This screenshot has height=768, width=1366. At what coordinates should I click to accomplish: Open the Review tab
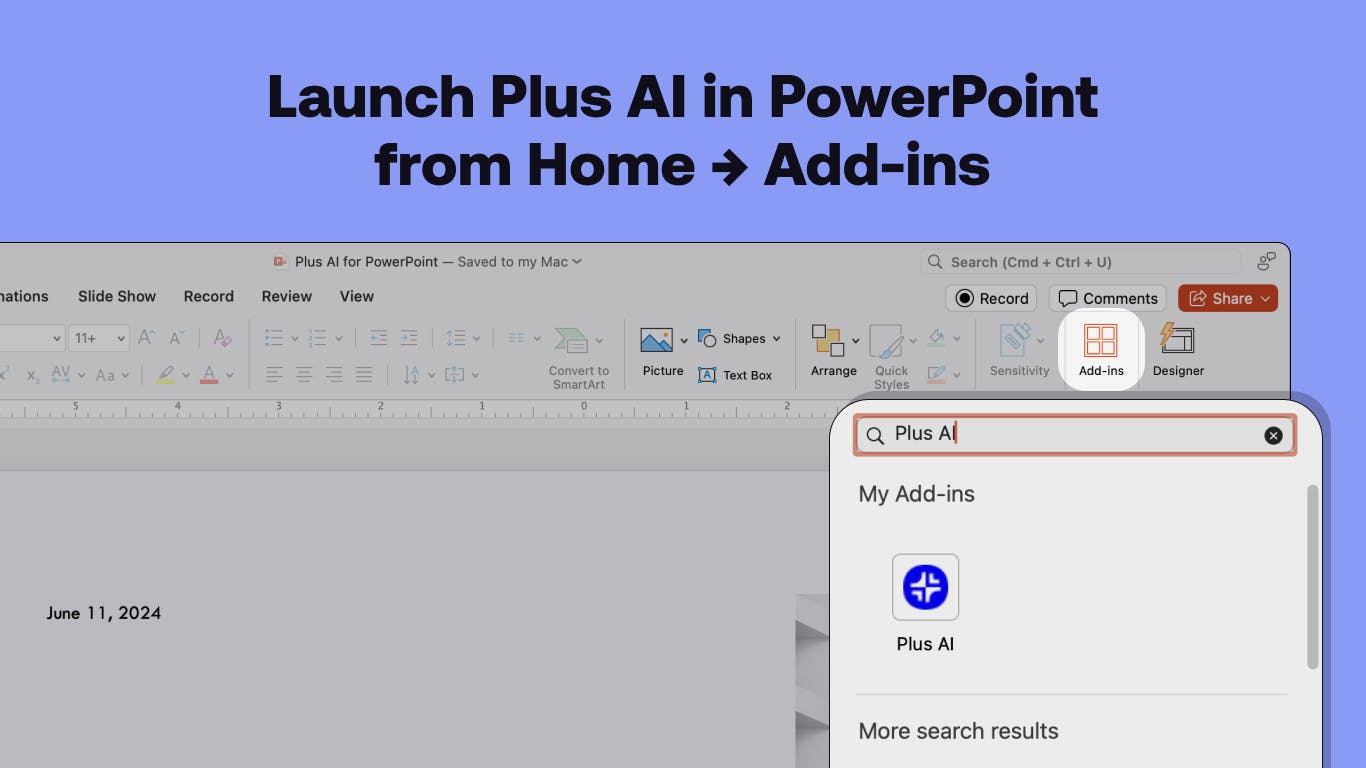(287, 296)
